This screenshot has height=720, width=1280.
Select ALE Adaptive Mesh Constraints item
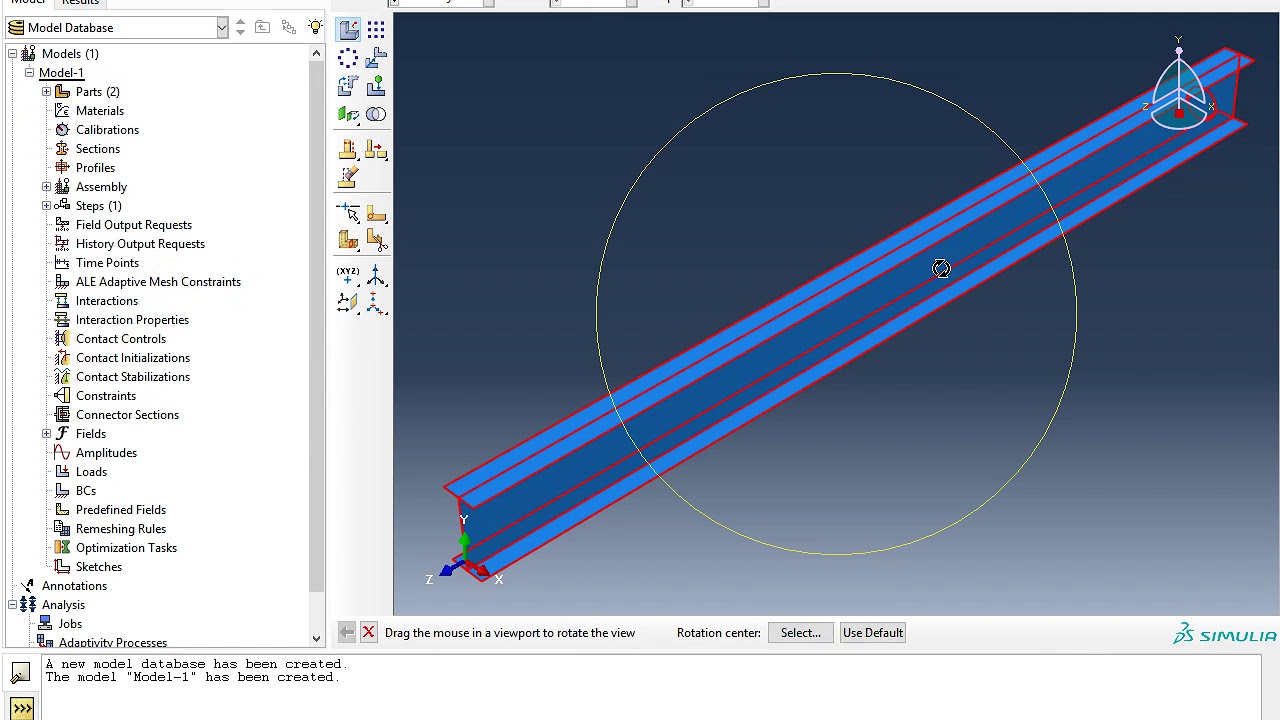(x=158, y=282)
